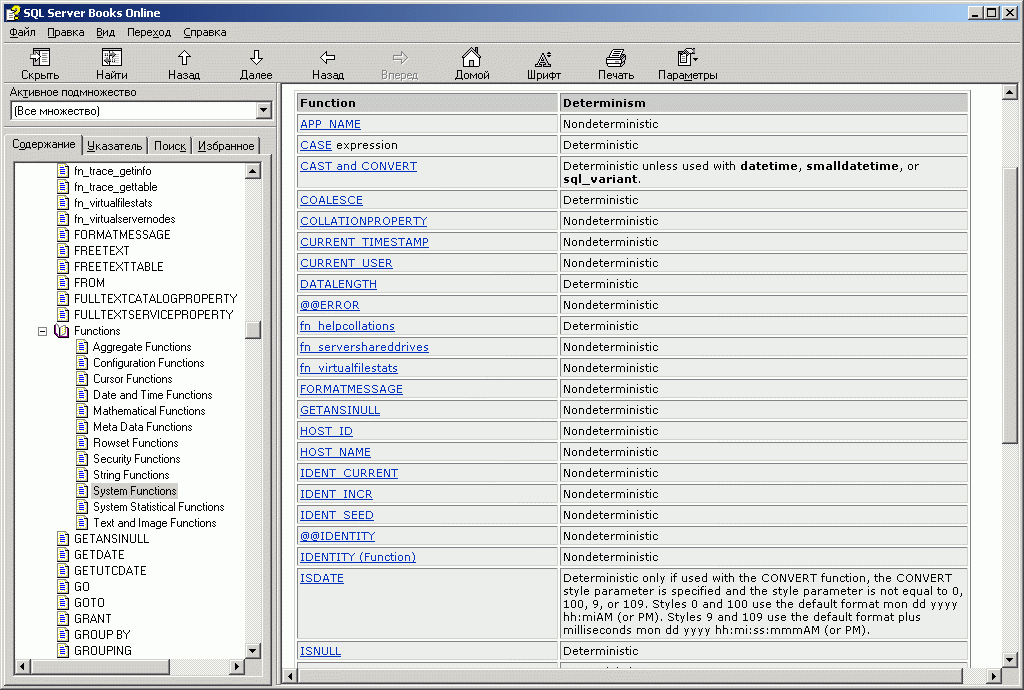
Task: Select page icon next to fn_trace_getinfo
Action: pyautogui.click(x=63, y=171)
